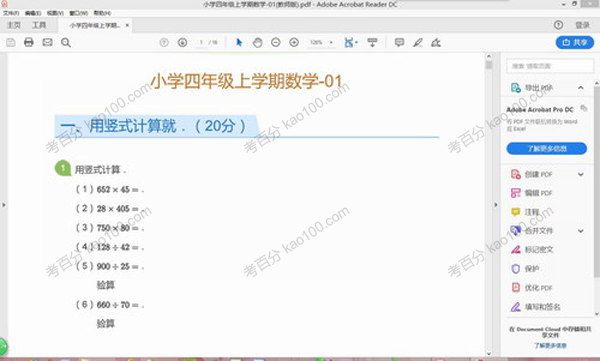Go to previous page arrow icon
The image size is (600, 361).
point(164,42)
